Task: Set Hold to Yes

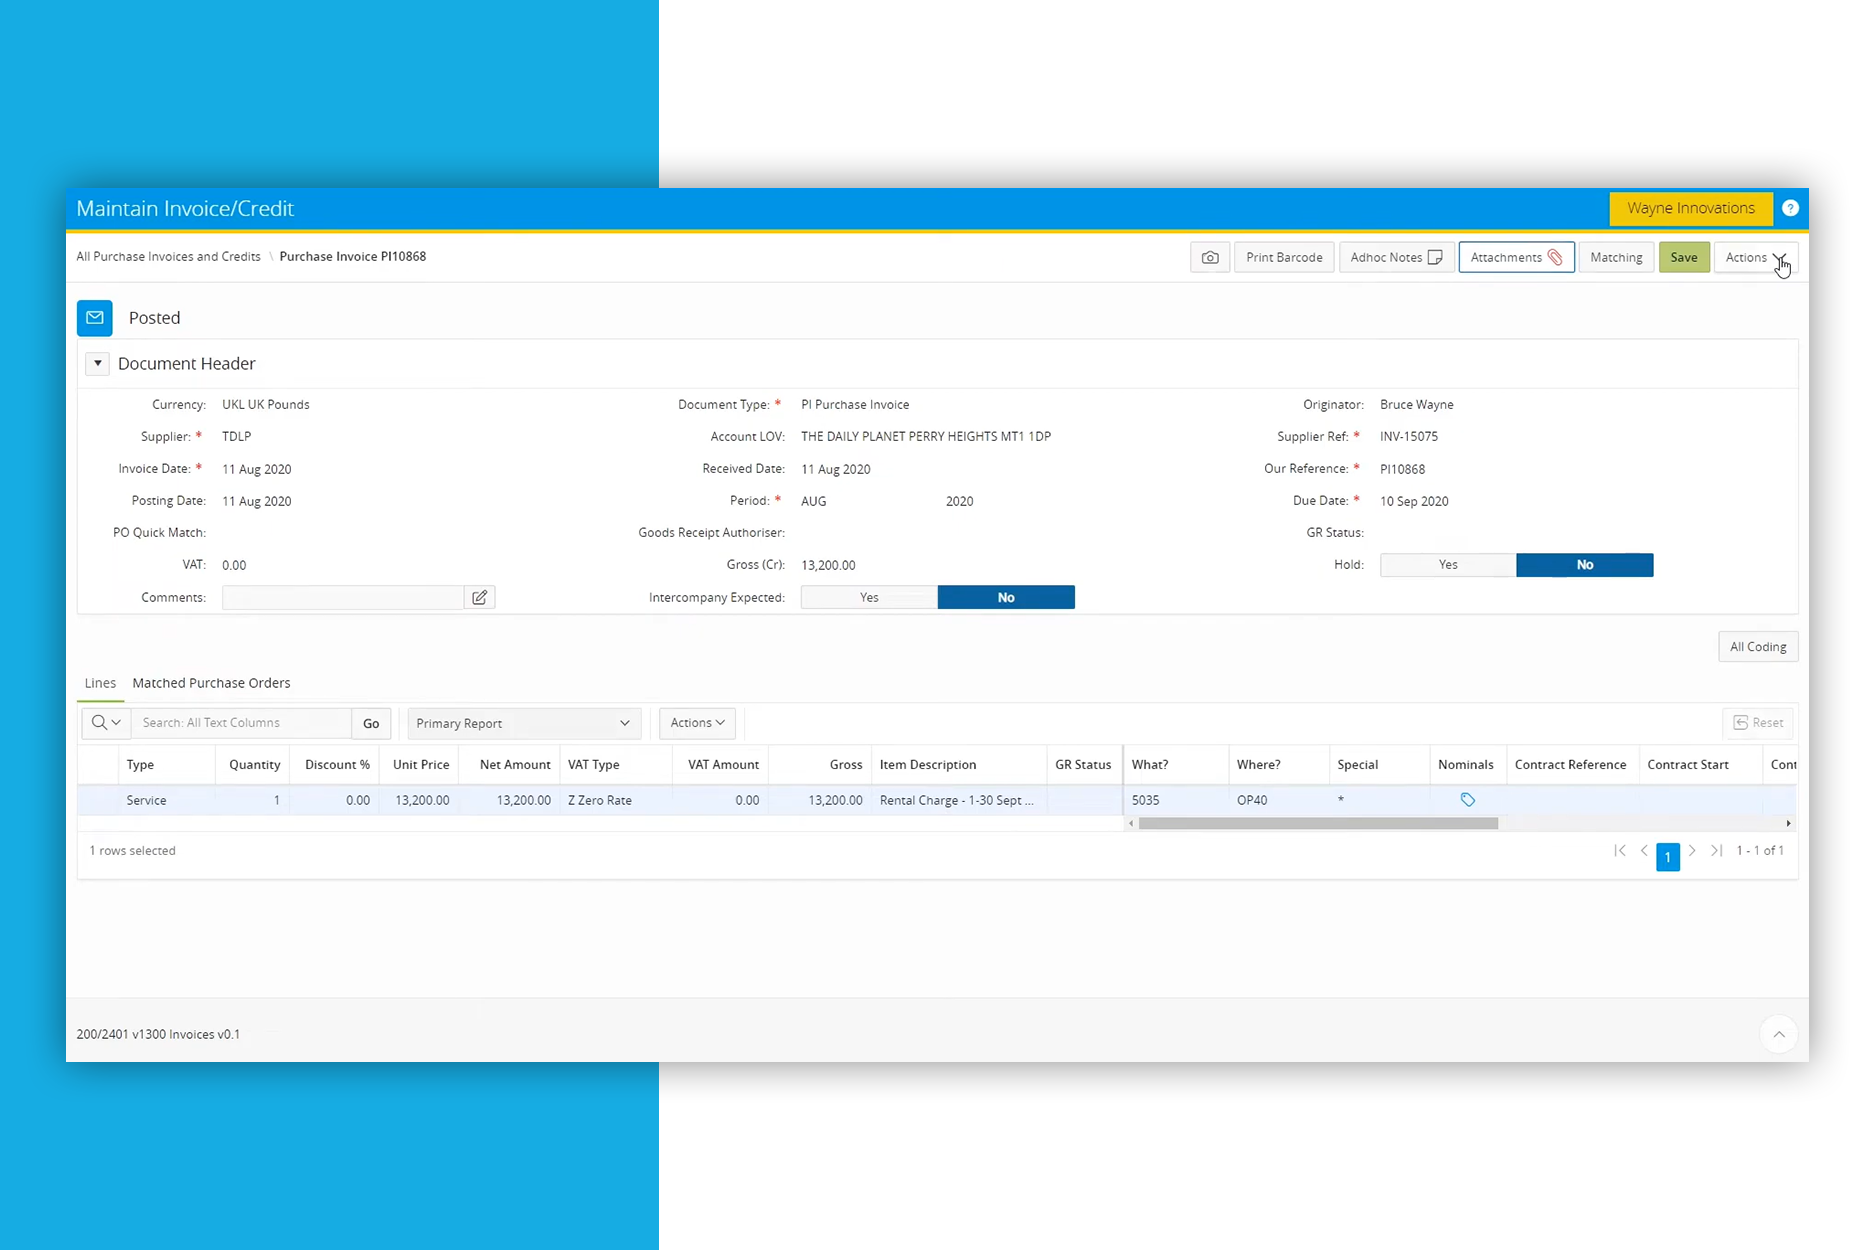Action: 1447,565
